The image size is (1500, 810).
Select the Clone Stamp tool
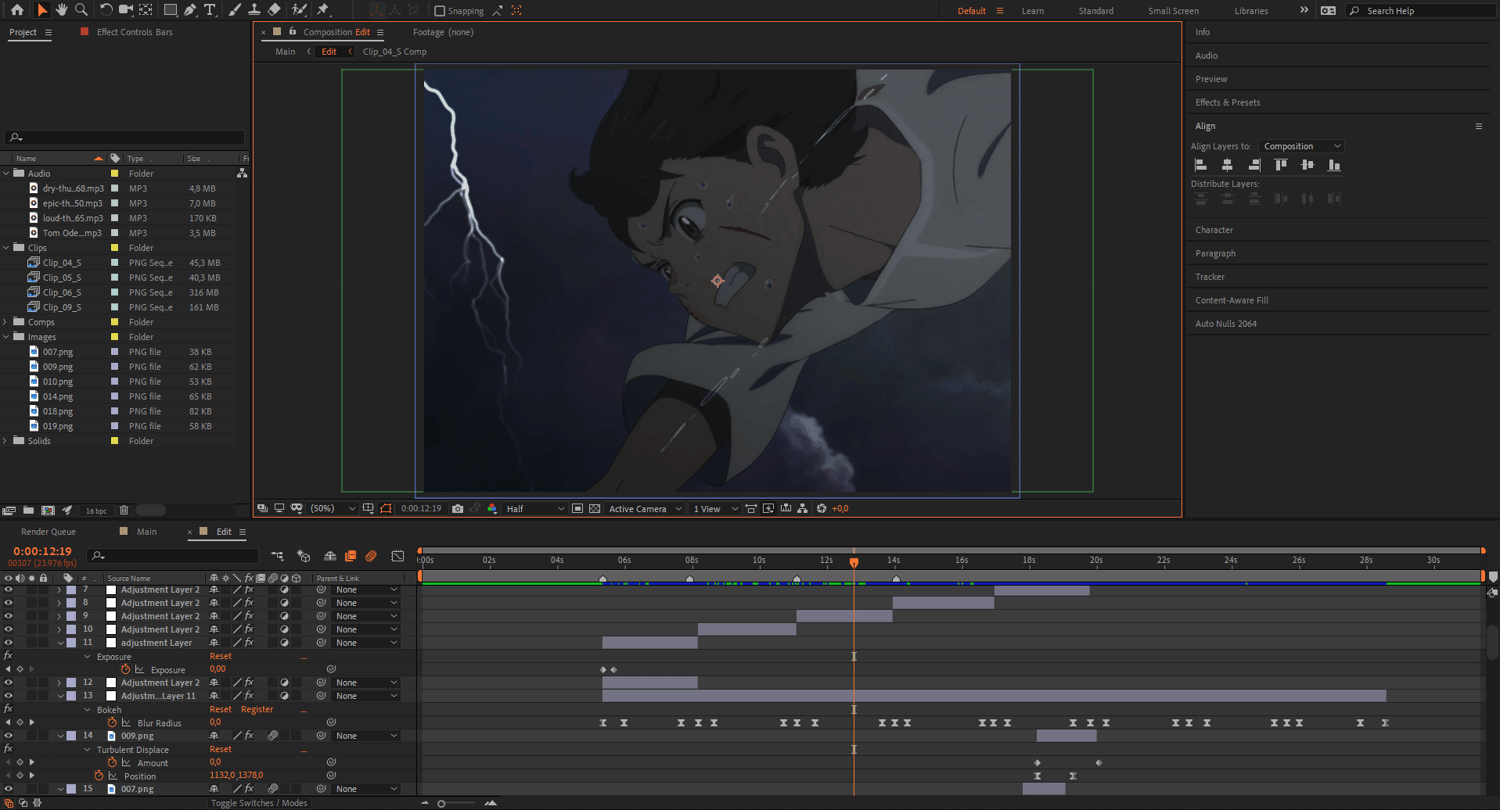coord(254,10)
